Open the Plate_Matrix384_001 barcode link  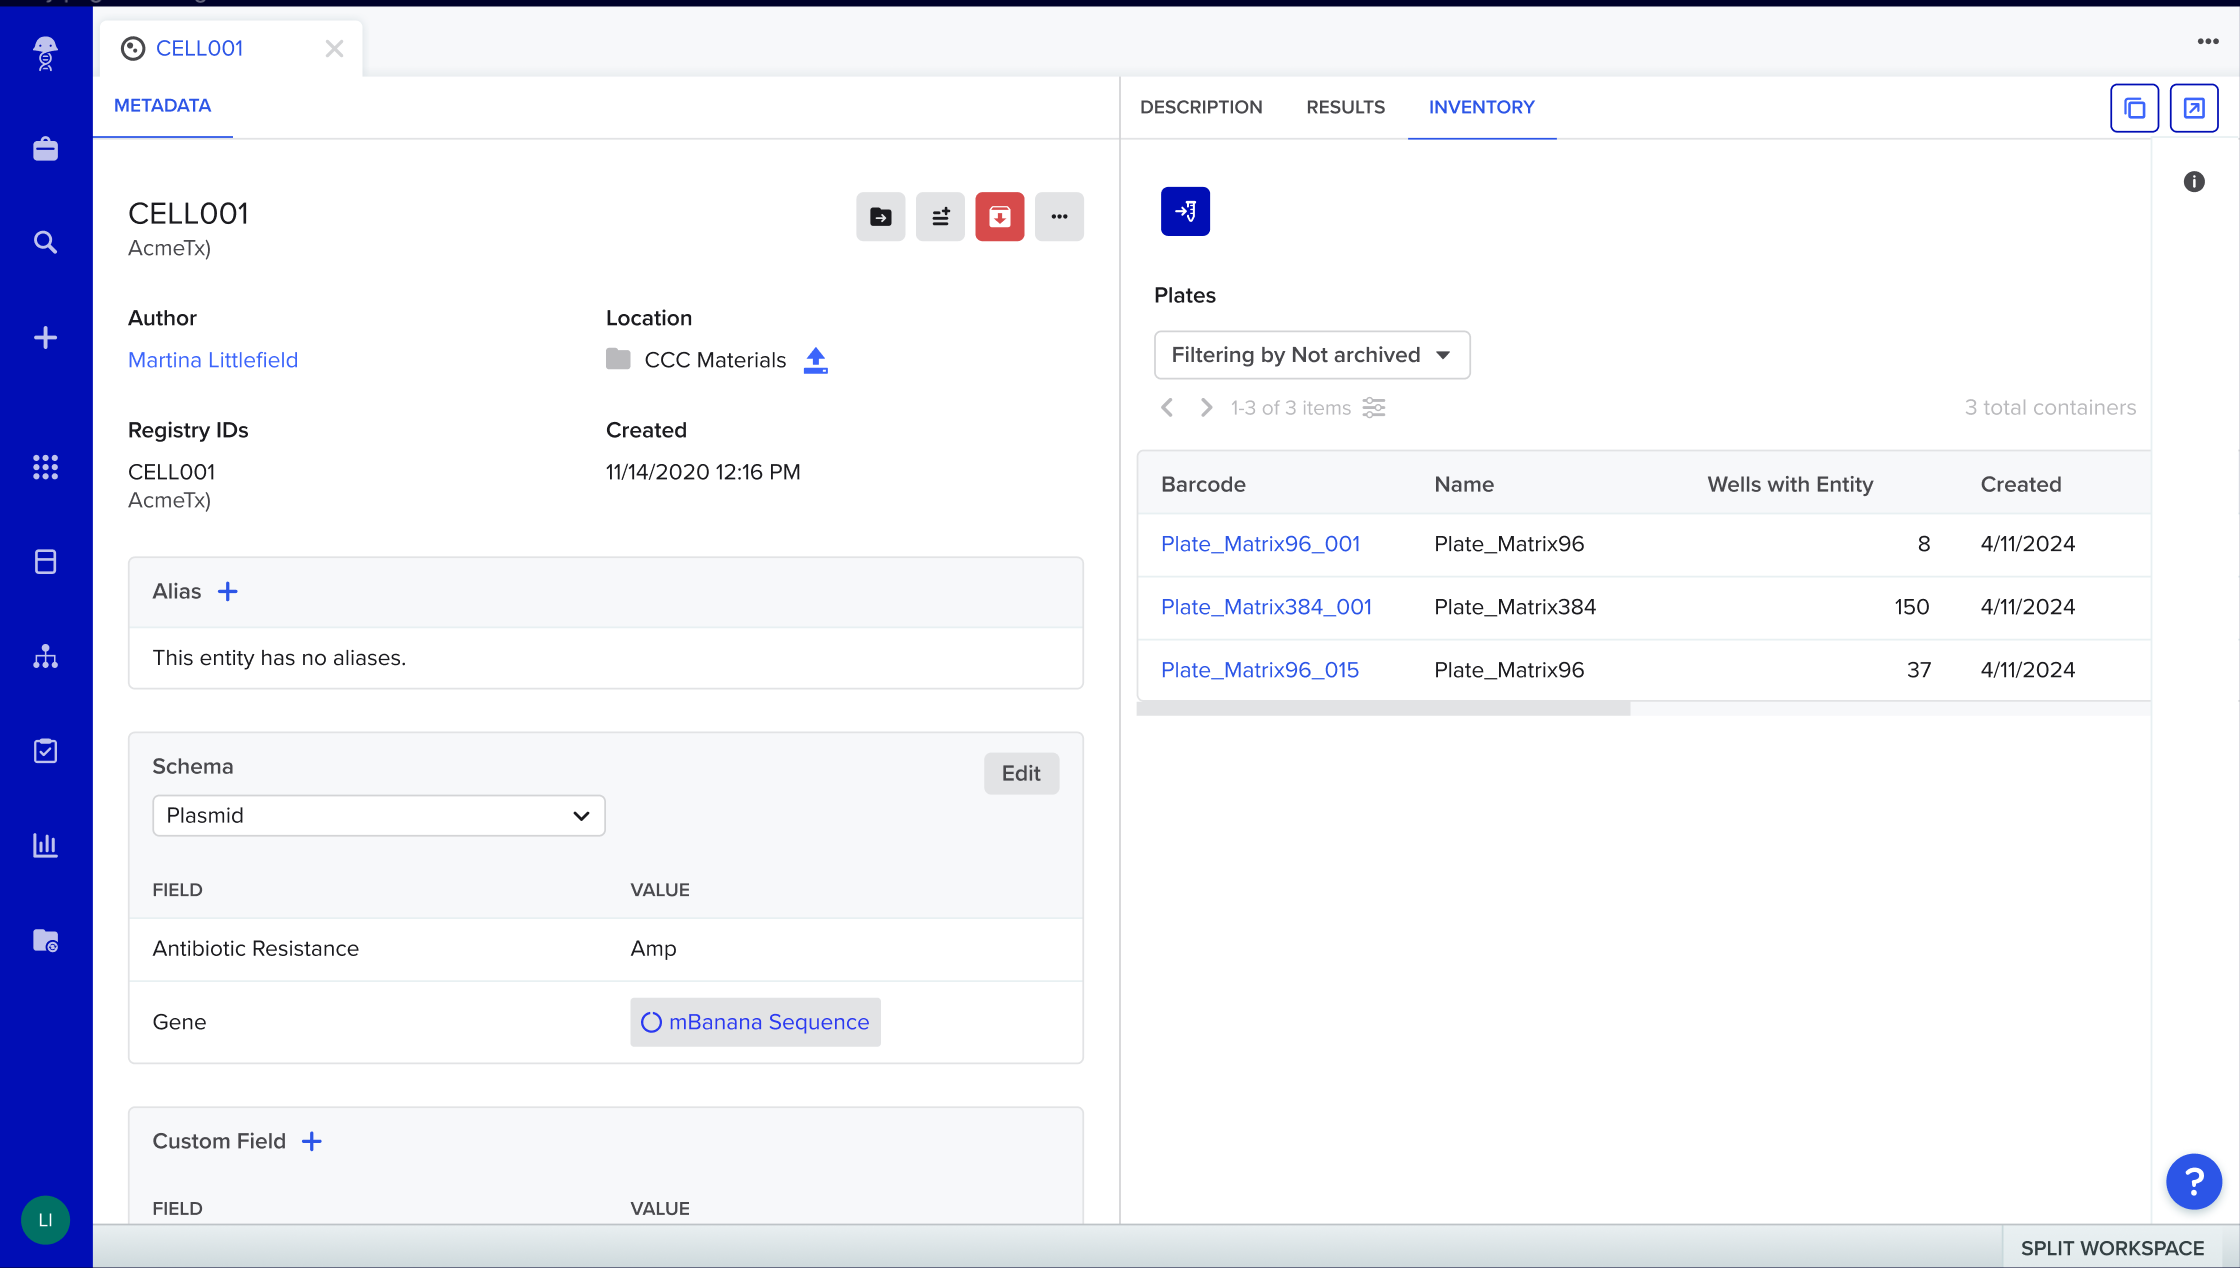click(1266, 607)
